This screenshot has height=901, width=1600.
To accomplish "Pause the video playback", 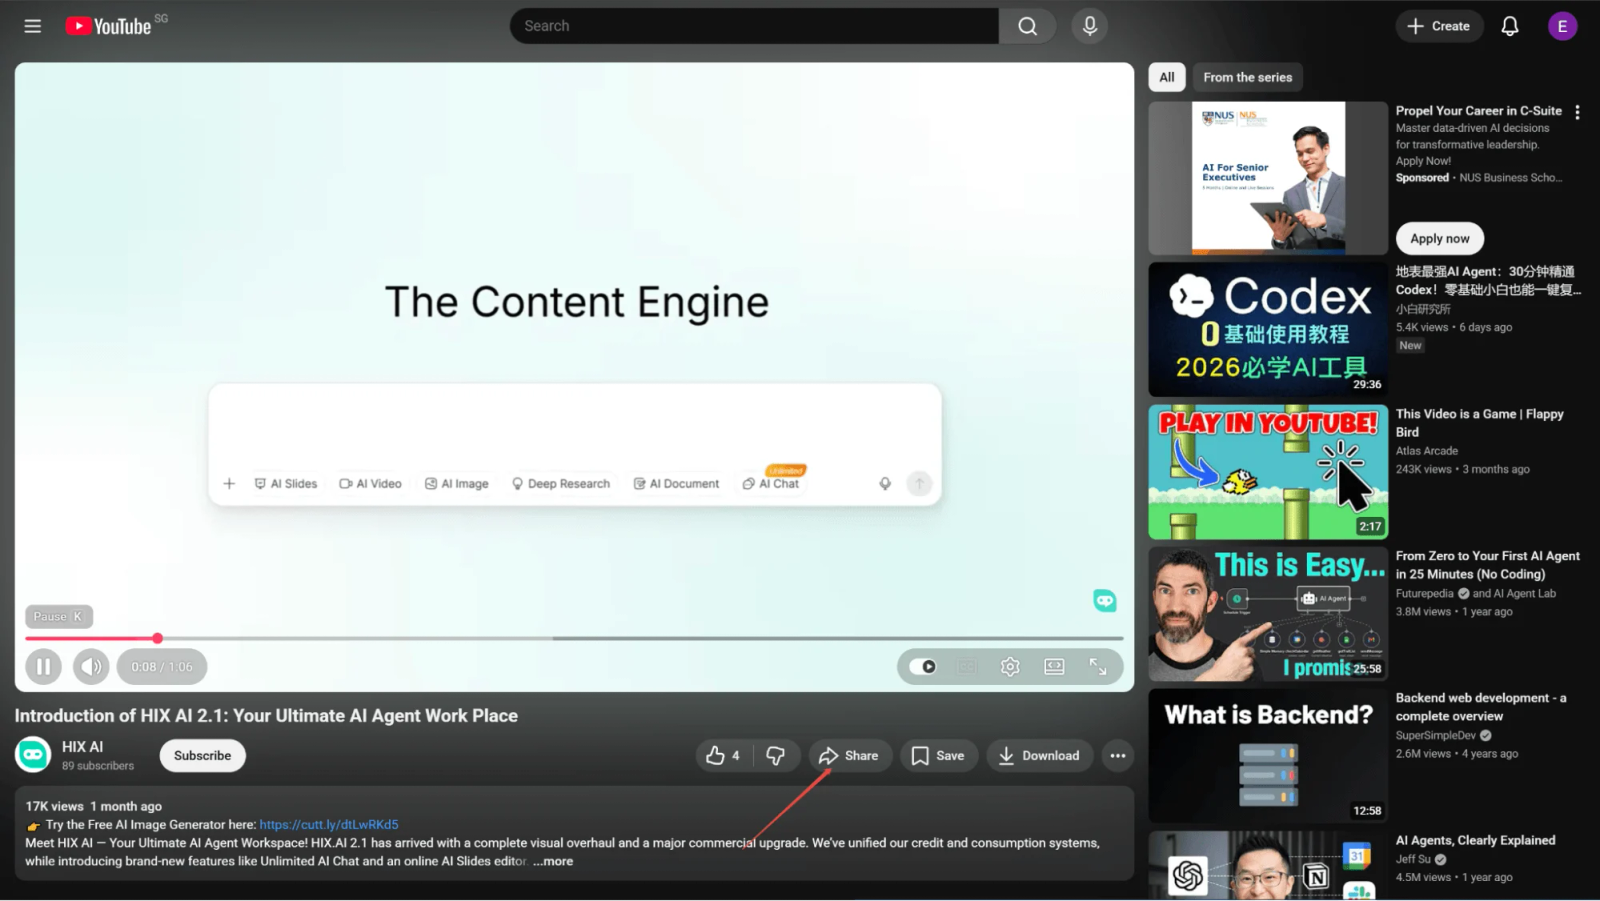I will 43,667.
